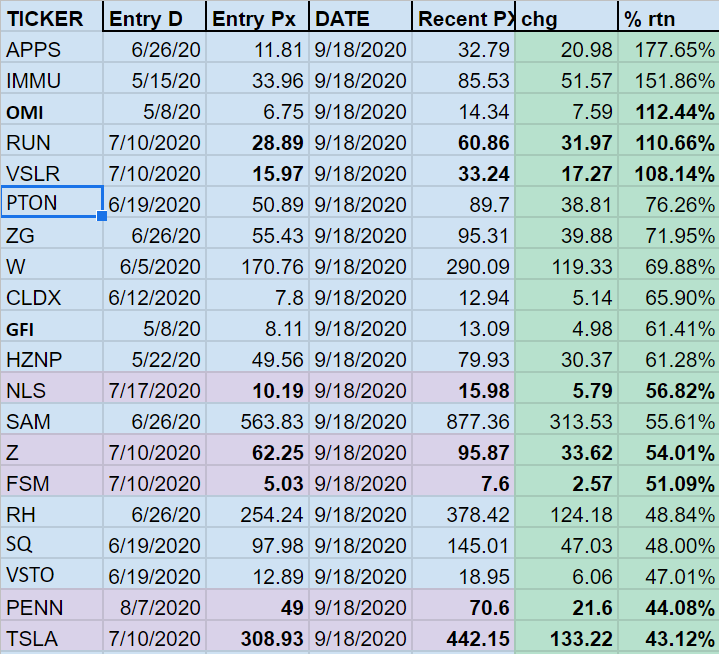Click change value 313.53 for SAM
This screenshot has width=719, height=654.
[566, 419]
